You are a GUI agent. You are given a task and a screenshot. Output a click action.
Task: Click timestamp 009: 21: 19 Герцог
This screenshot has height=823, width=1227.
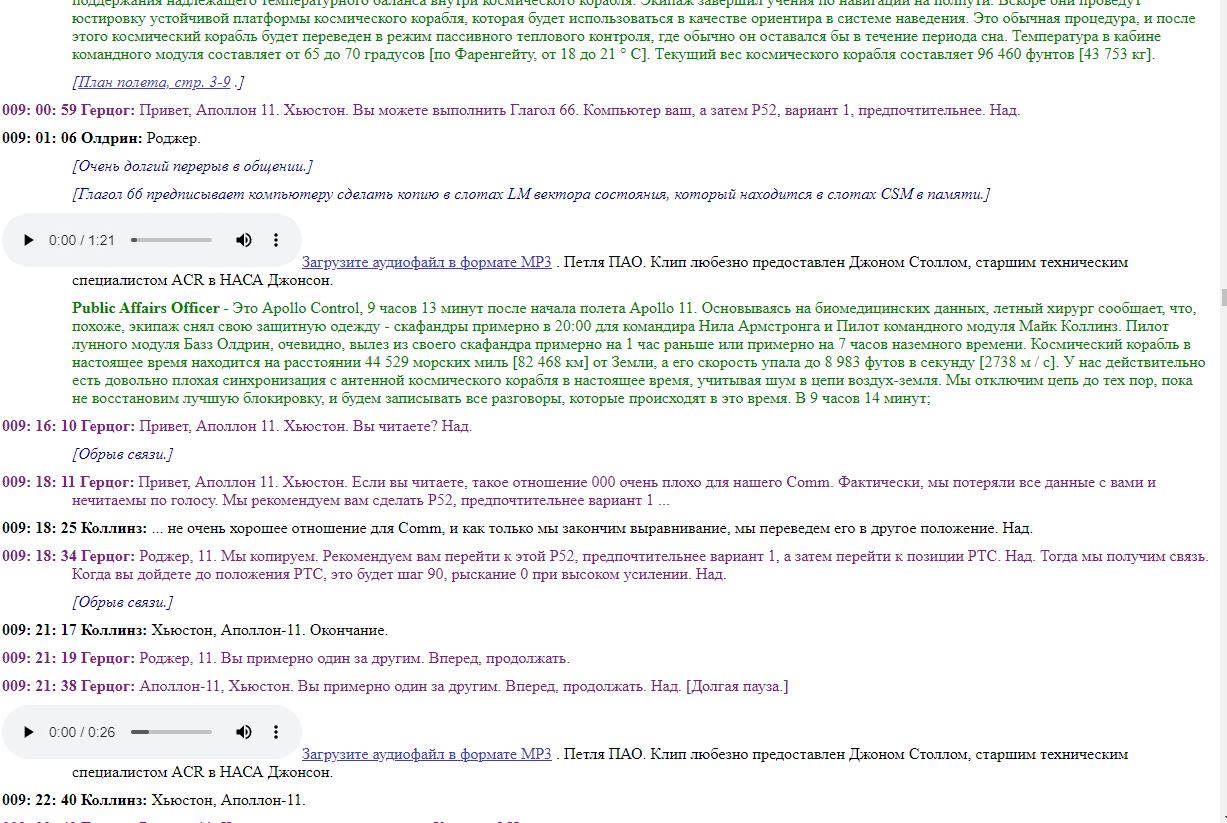coord(69,658)
